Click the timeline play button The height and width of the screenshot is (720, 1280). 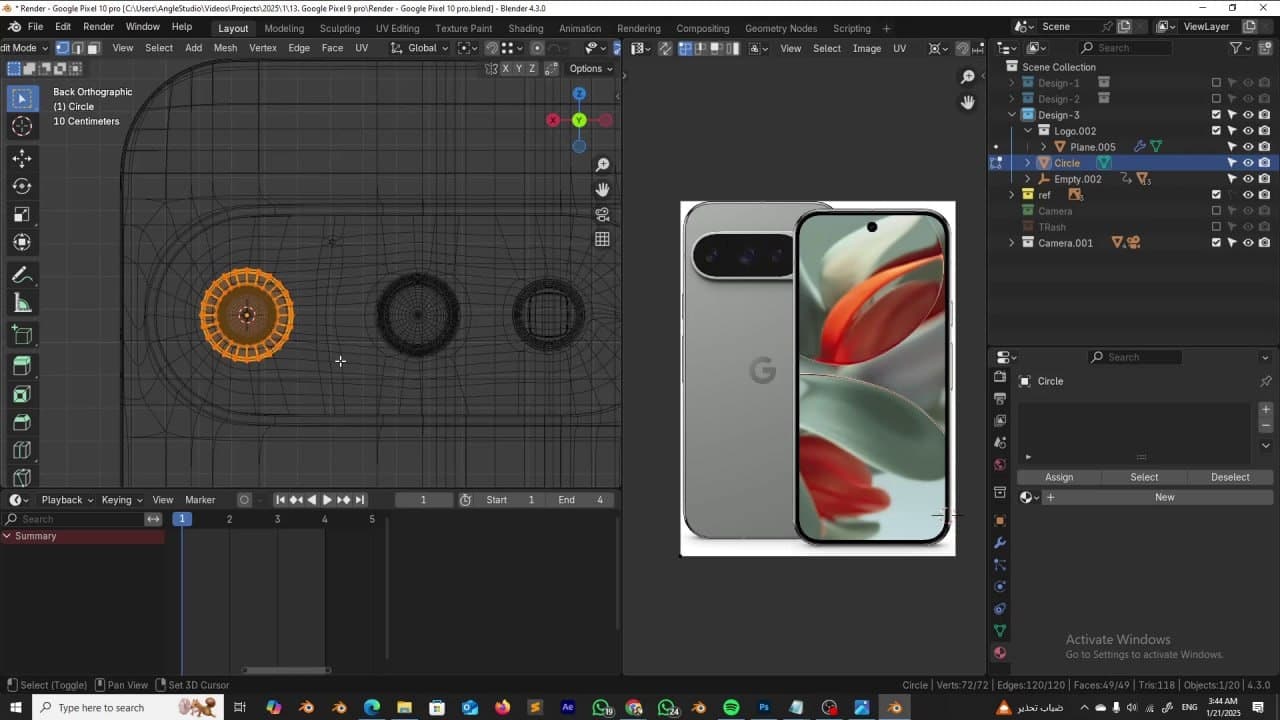point(327,500)
